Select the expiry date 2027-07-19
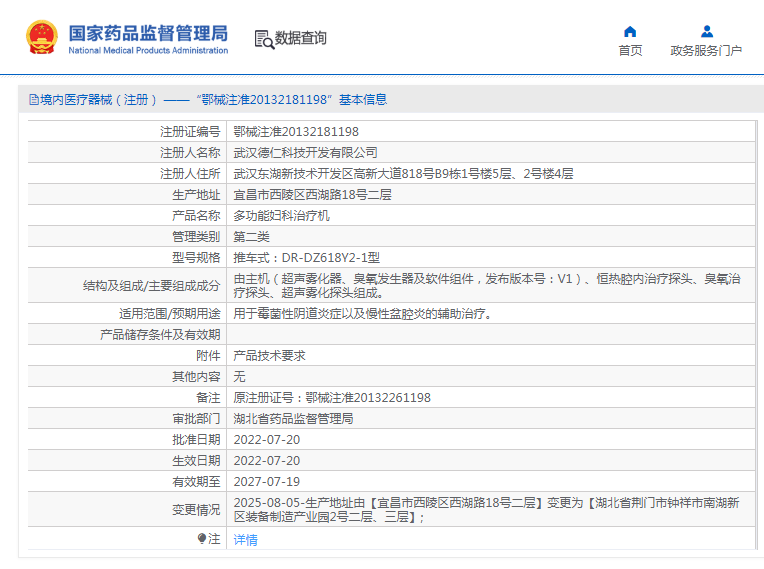Viewport: 764px width, 569px height. (x=266, y=482)
